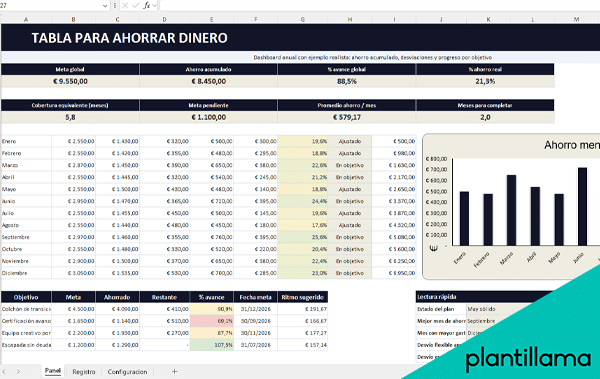Select the Colchón de transición goal row

pyautogui.click(x=26, y=309)
